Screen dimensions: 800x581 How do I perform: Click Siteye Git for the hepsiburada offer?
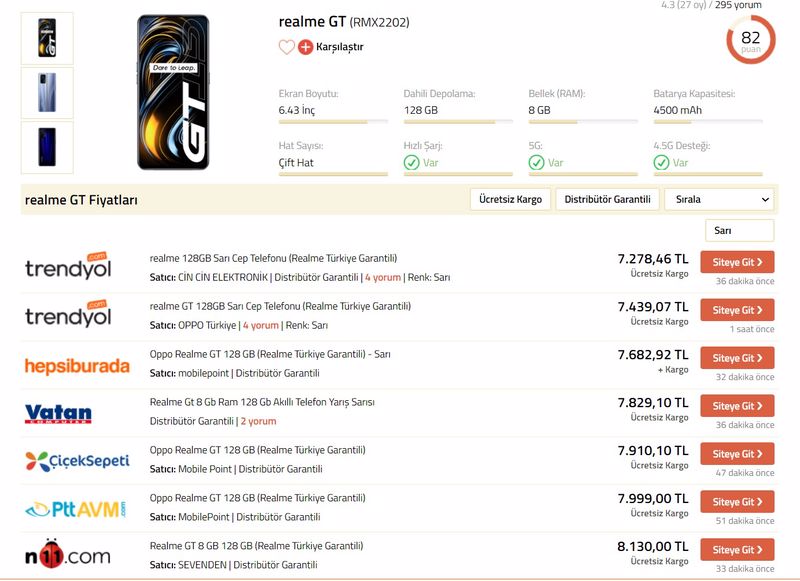pos(737,358)
